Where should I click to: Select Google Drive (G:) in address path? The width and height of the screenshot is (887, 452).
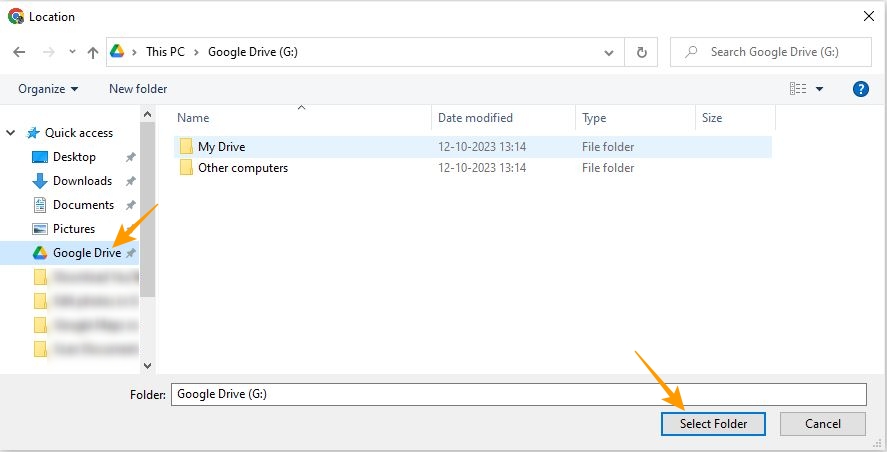(x=253, y=52)
